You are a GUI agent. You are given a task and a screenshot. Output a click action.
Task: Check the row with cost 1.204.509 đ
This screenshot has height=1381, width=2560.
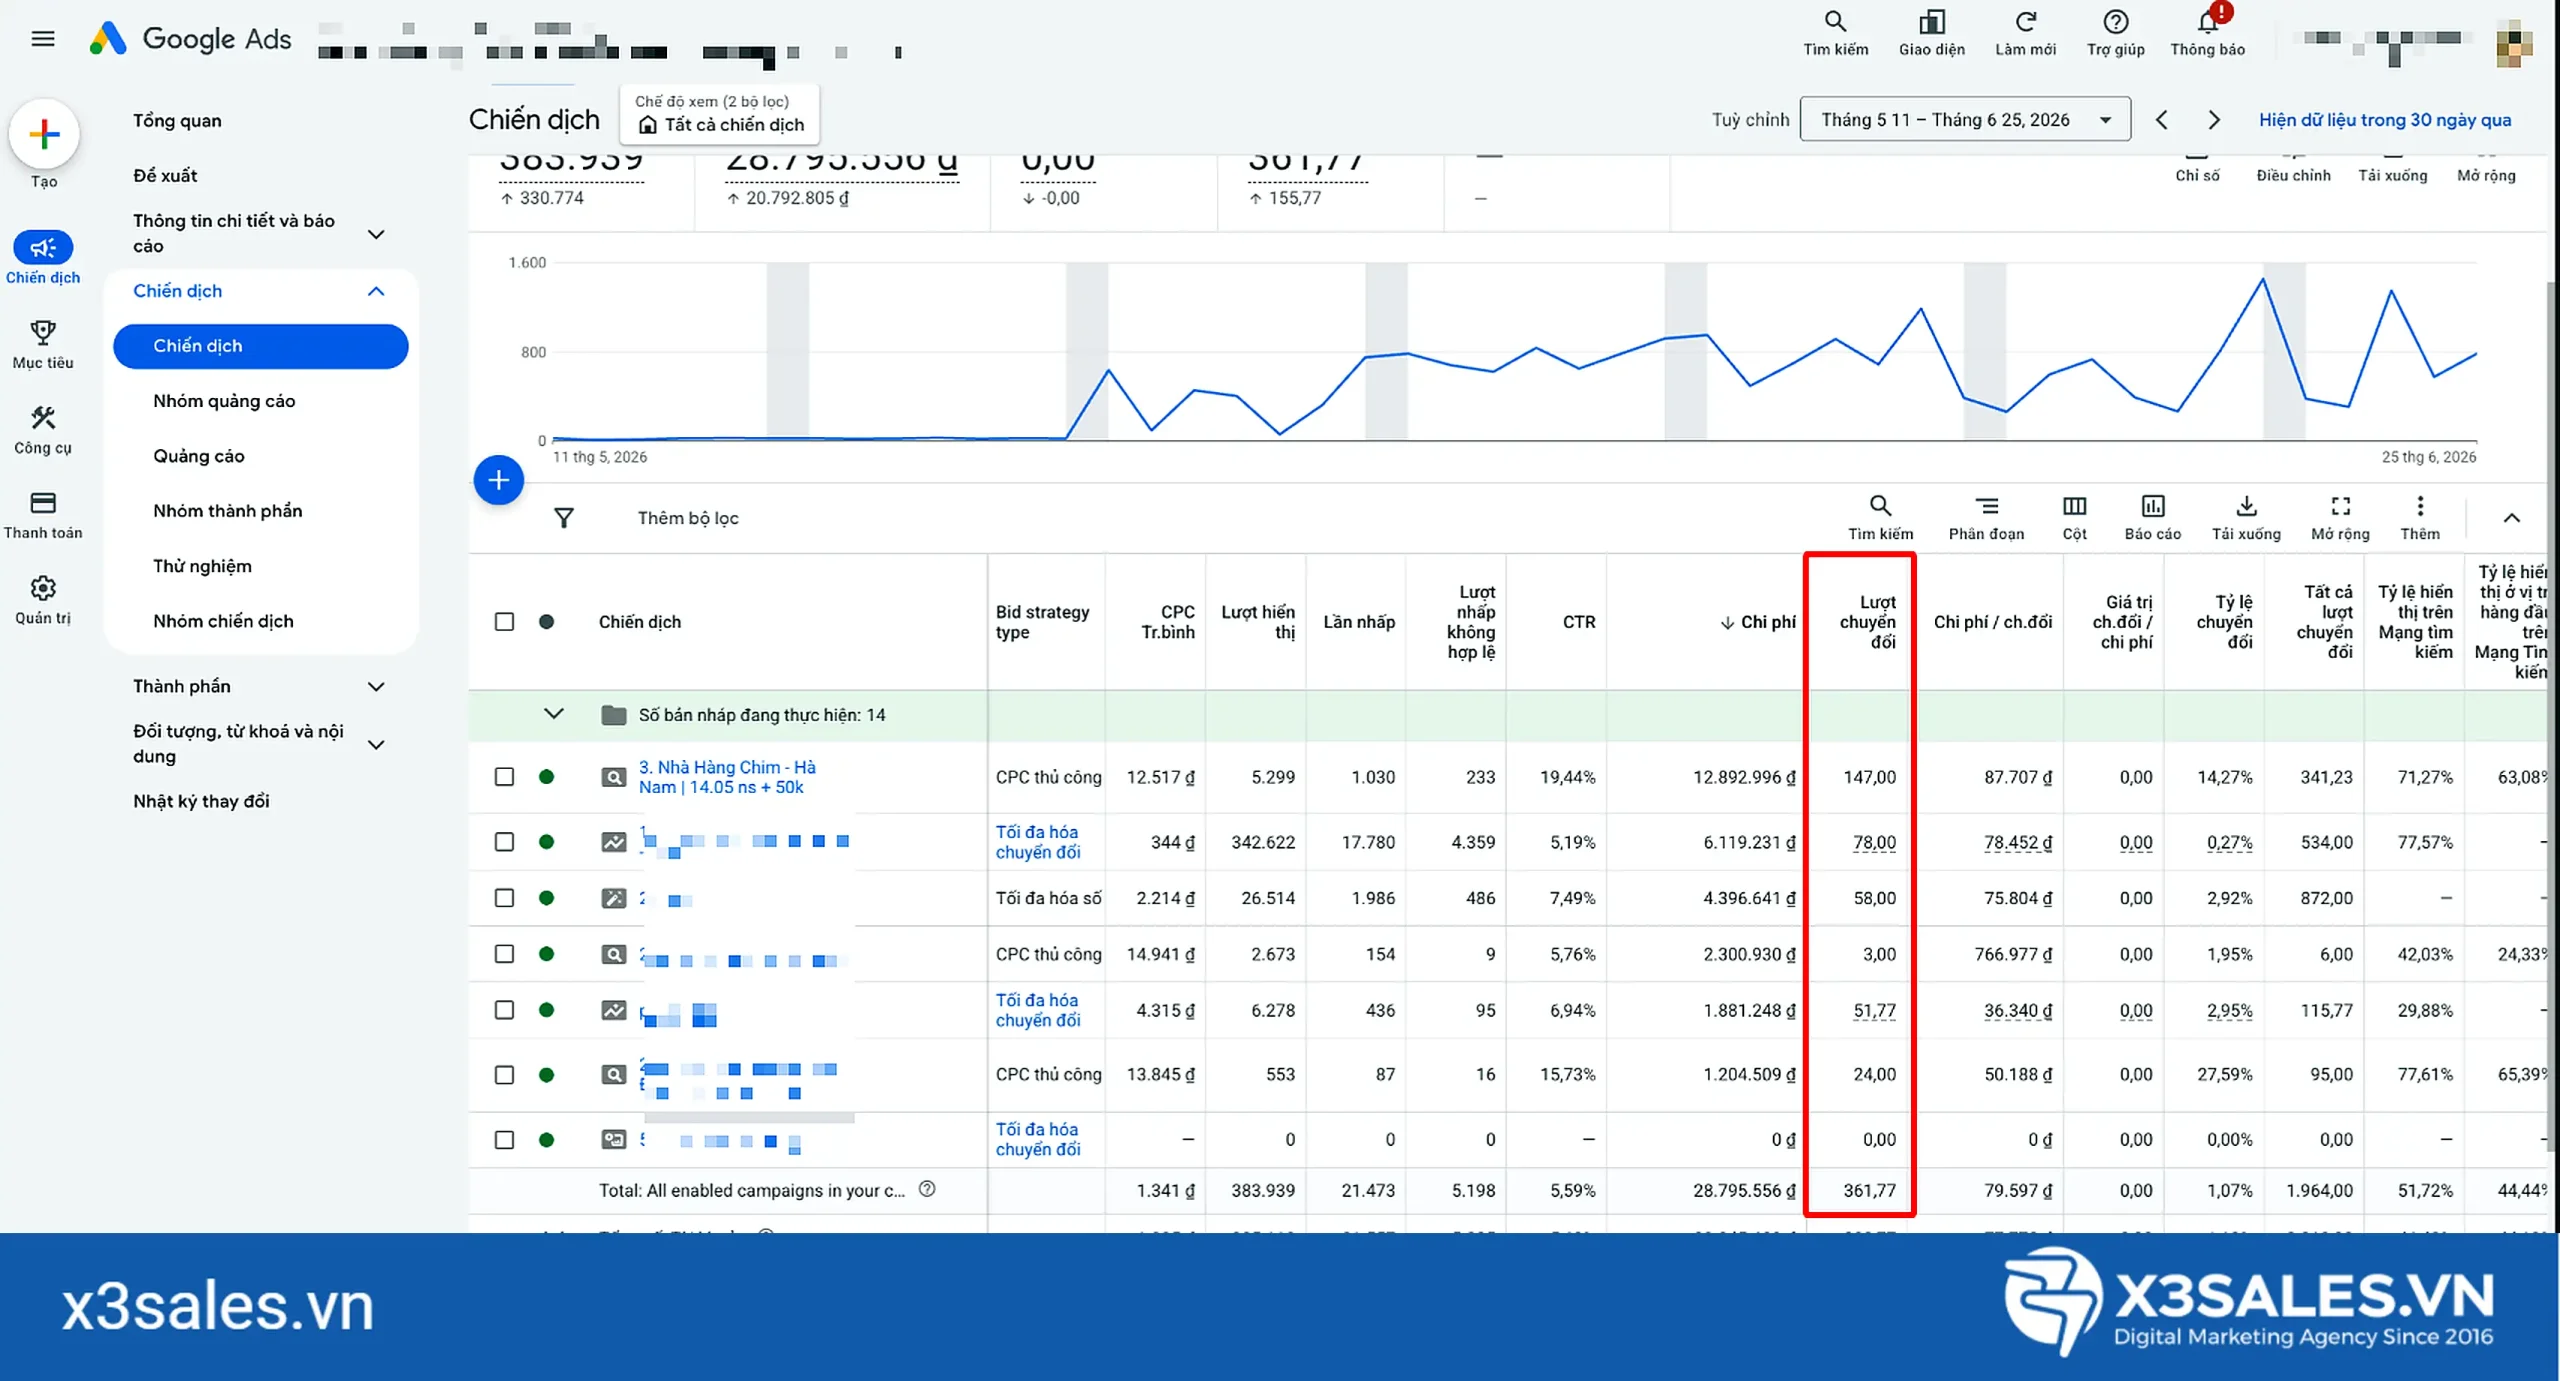tap(504, 1074)
